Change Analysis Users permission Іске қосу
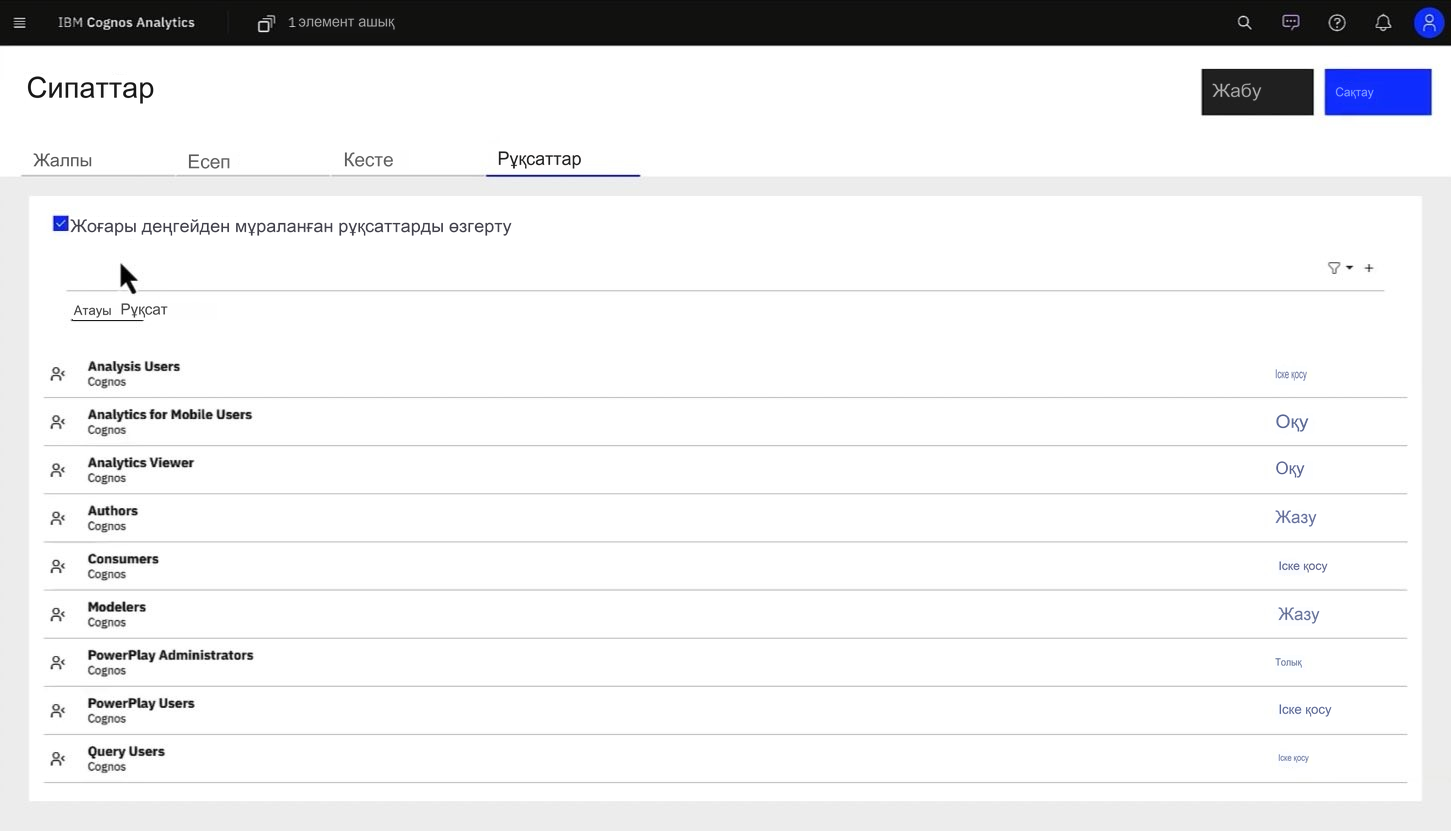1451x831 pixels. [x=1290, y=374]
